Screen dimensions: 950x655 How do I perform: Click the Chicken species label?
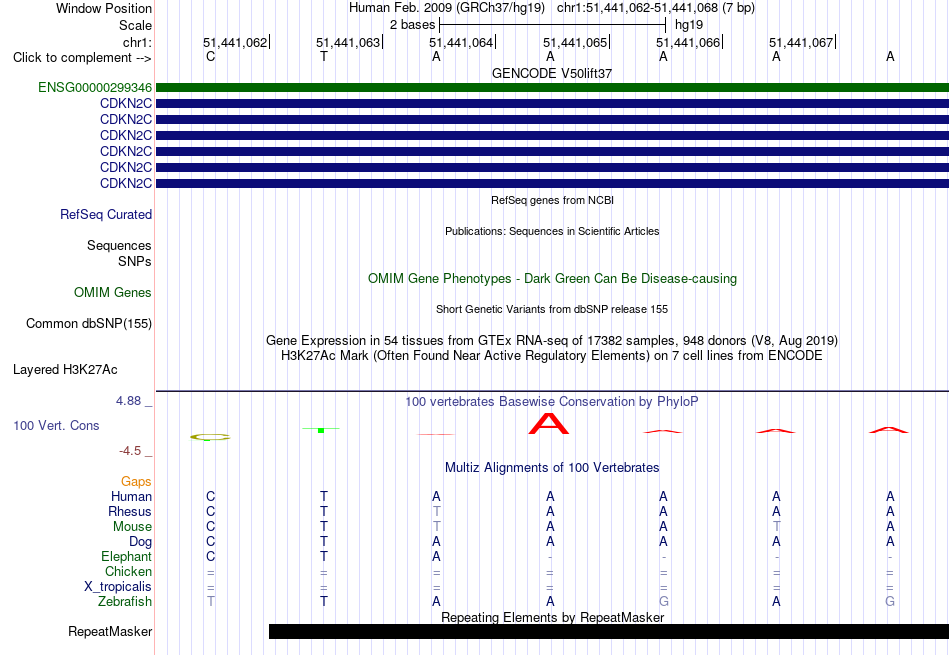[128, 571]
